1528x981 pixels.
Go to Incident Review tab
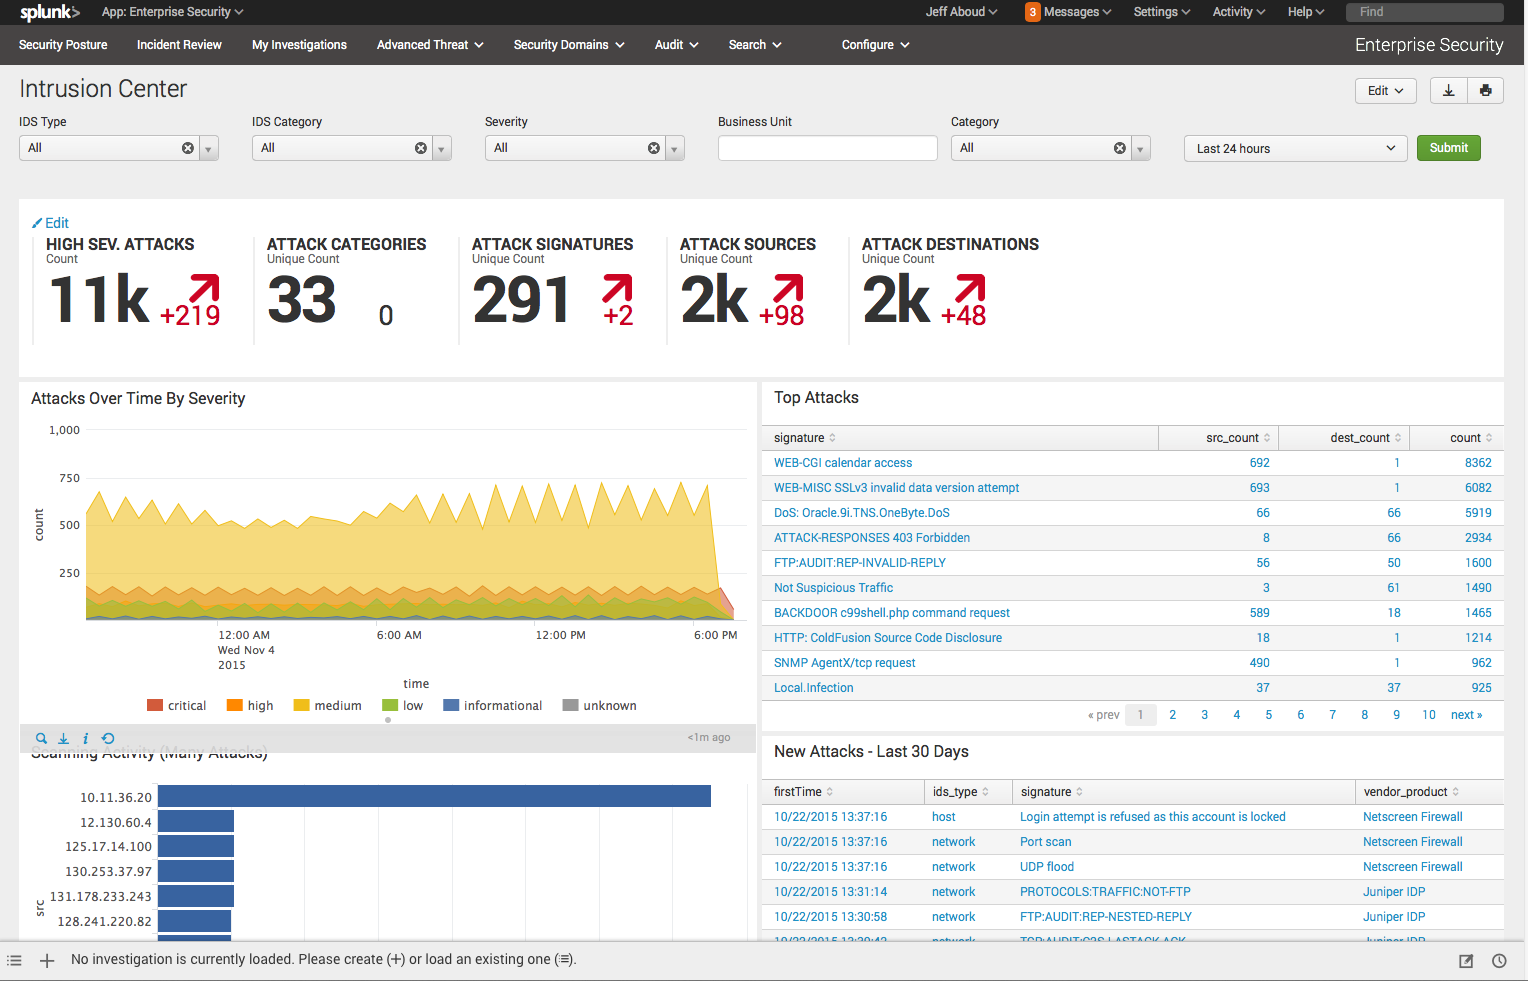pos(179,45)
